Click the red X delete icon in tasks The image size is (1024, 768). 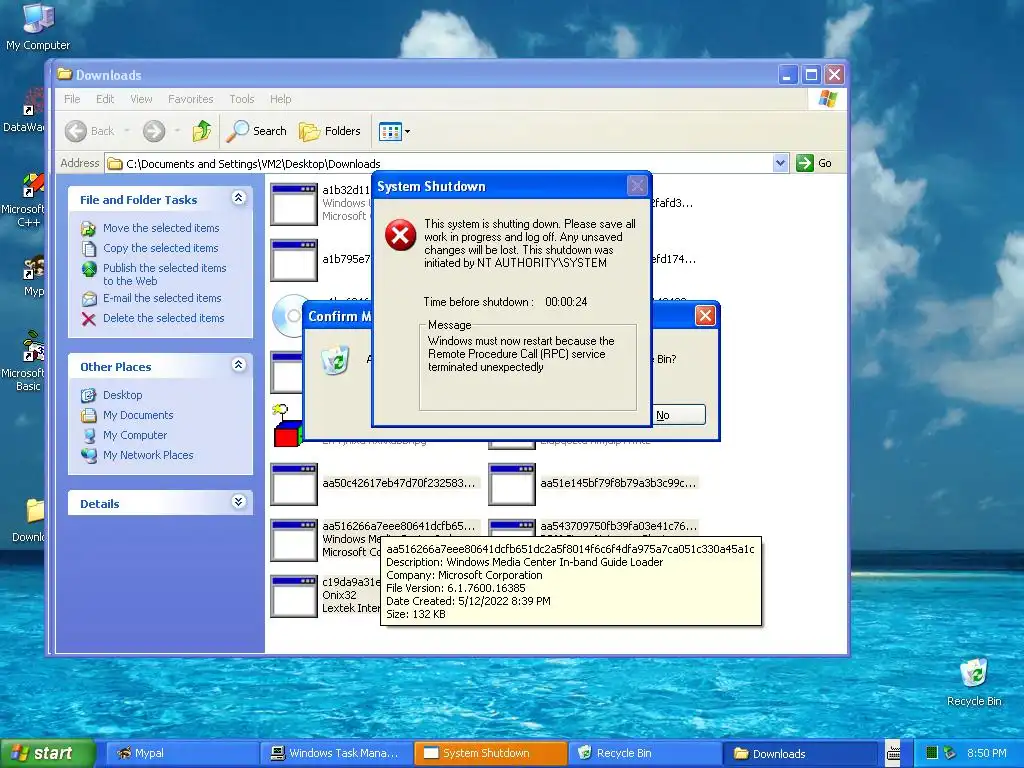click(x=89, y=319)
